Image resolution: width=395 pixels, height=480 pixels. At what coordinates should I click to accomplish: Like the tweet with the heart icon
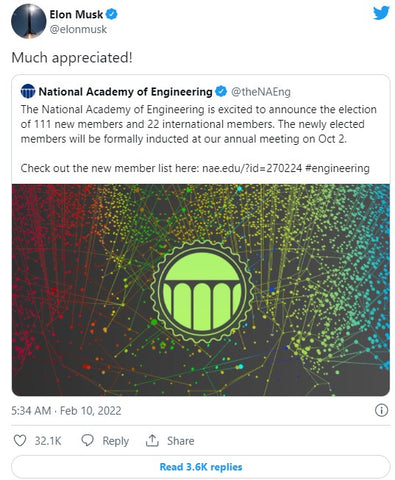coord(20,440)
